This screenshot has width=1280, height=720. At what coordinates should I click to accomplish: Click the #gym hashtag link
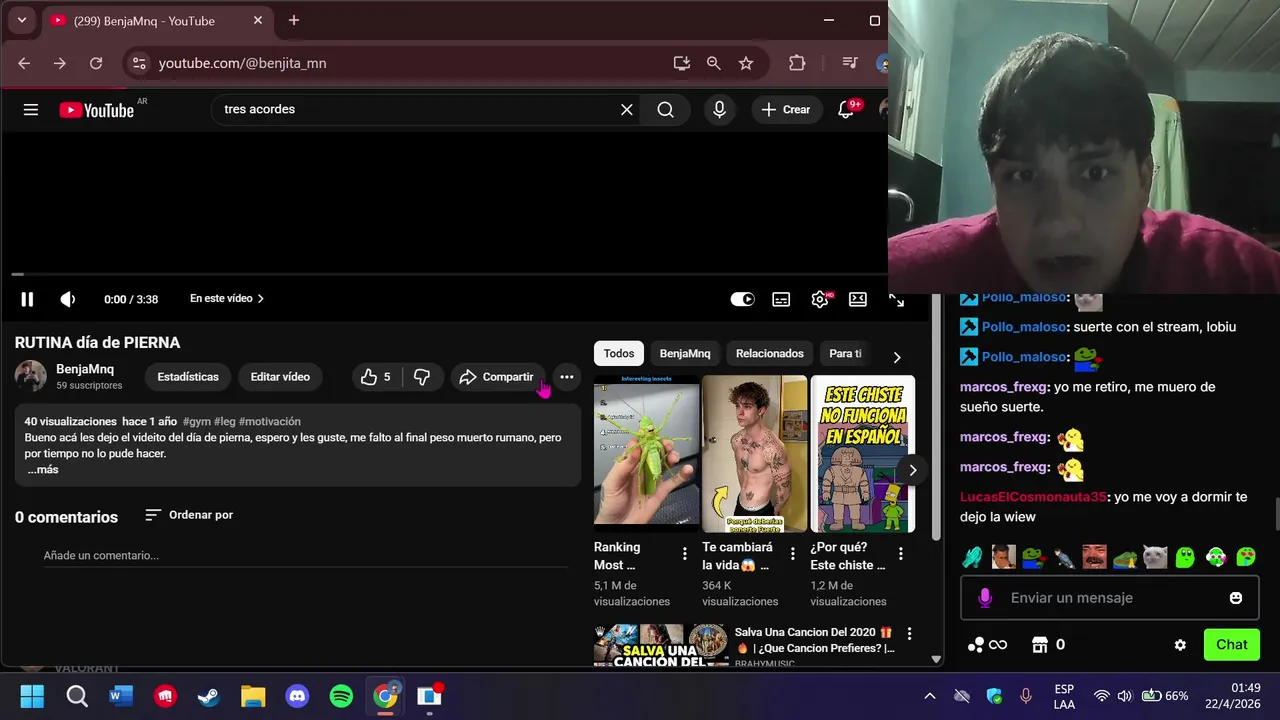click(x=196, y=422)
